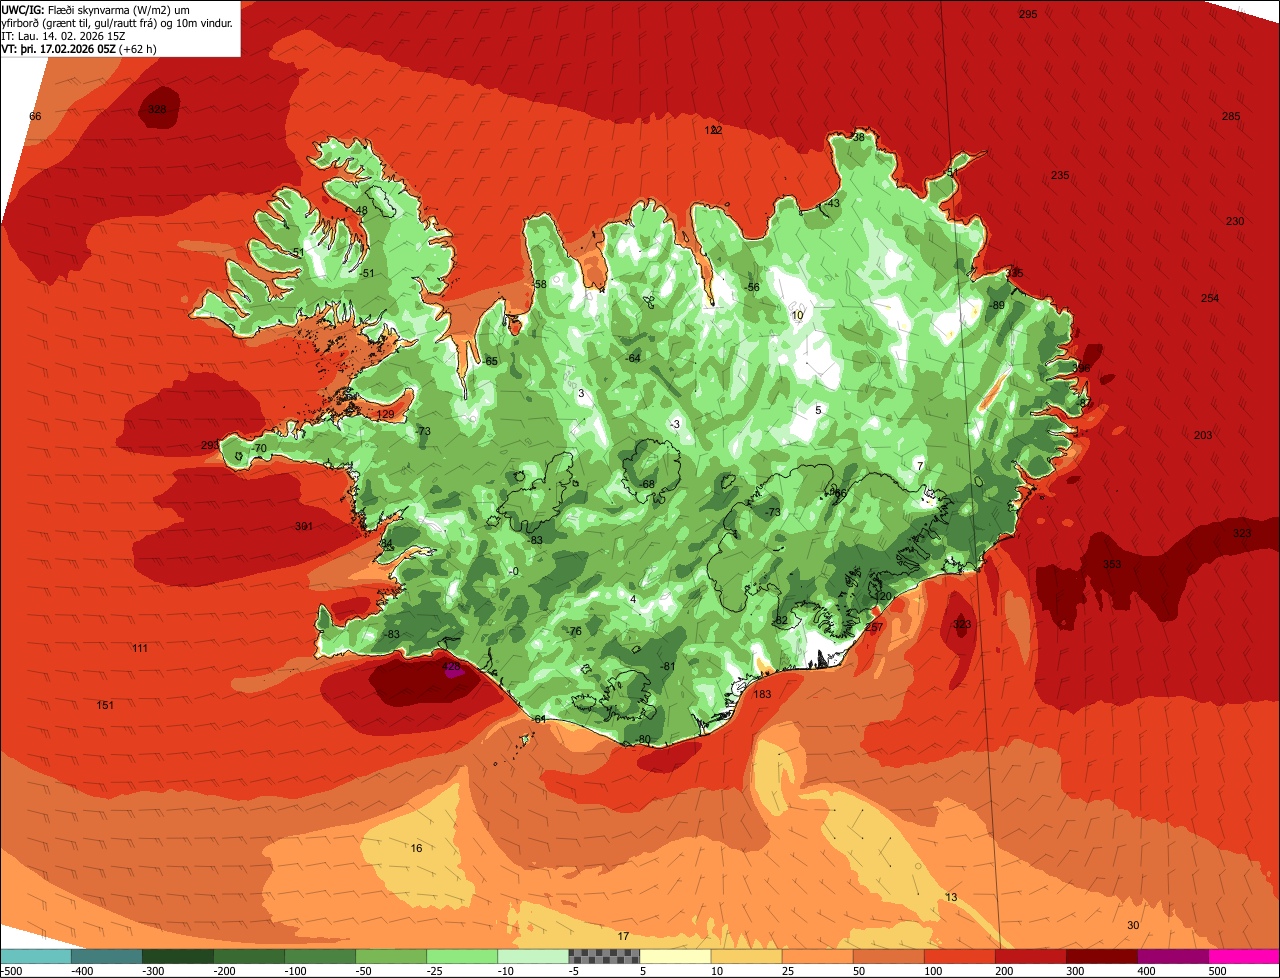Viewport: 1280px width, 978px height.
Task: Click the map value 151 in southwest sea
Action: pos(105,706)
